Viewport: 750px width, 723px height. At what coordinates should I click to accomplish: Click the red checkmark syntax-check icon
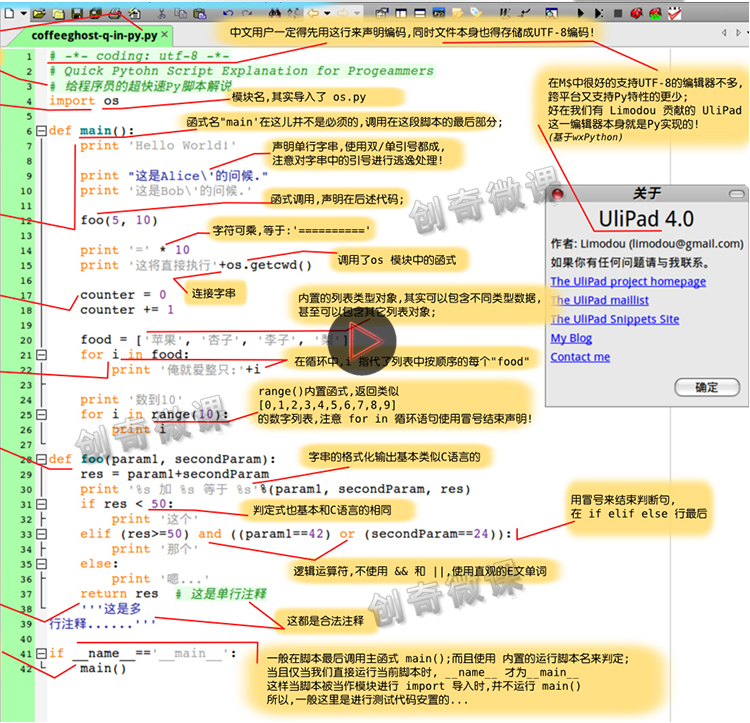coord(674,13)
